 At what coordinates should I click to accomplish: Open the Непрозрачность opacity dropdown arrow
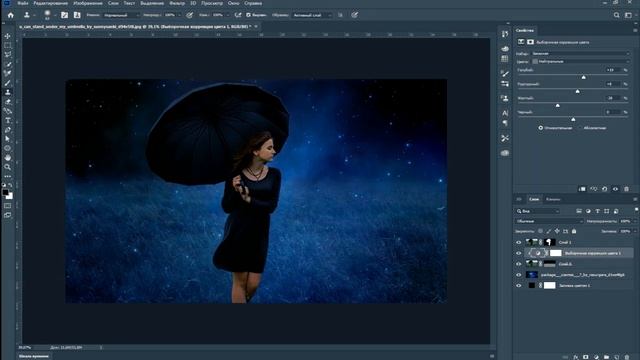coord(634,221)
